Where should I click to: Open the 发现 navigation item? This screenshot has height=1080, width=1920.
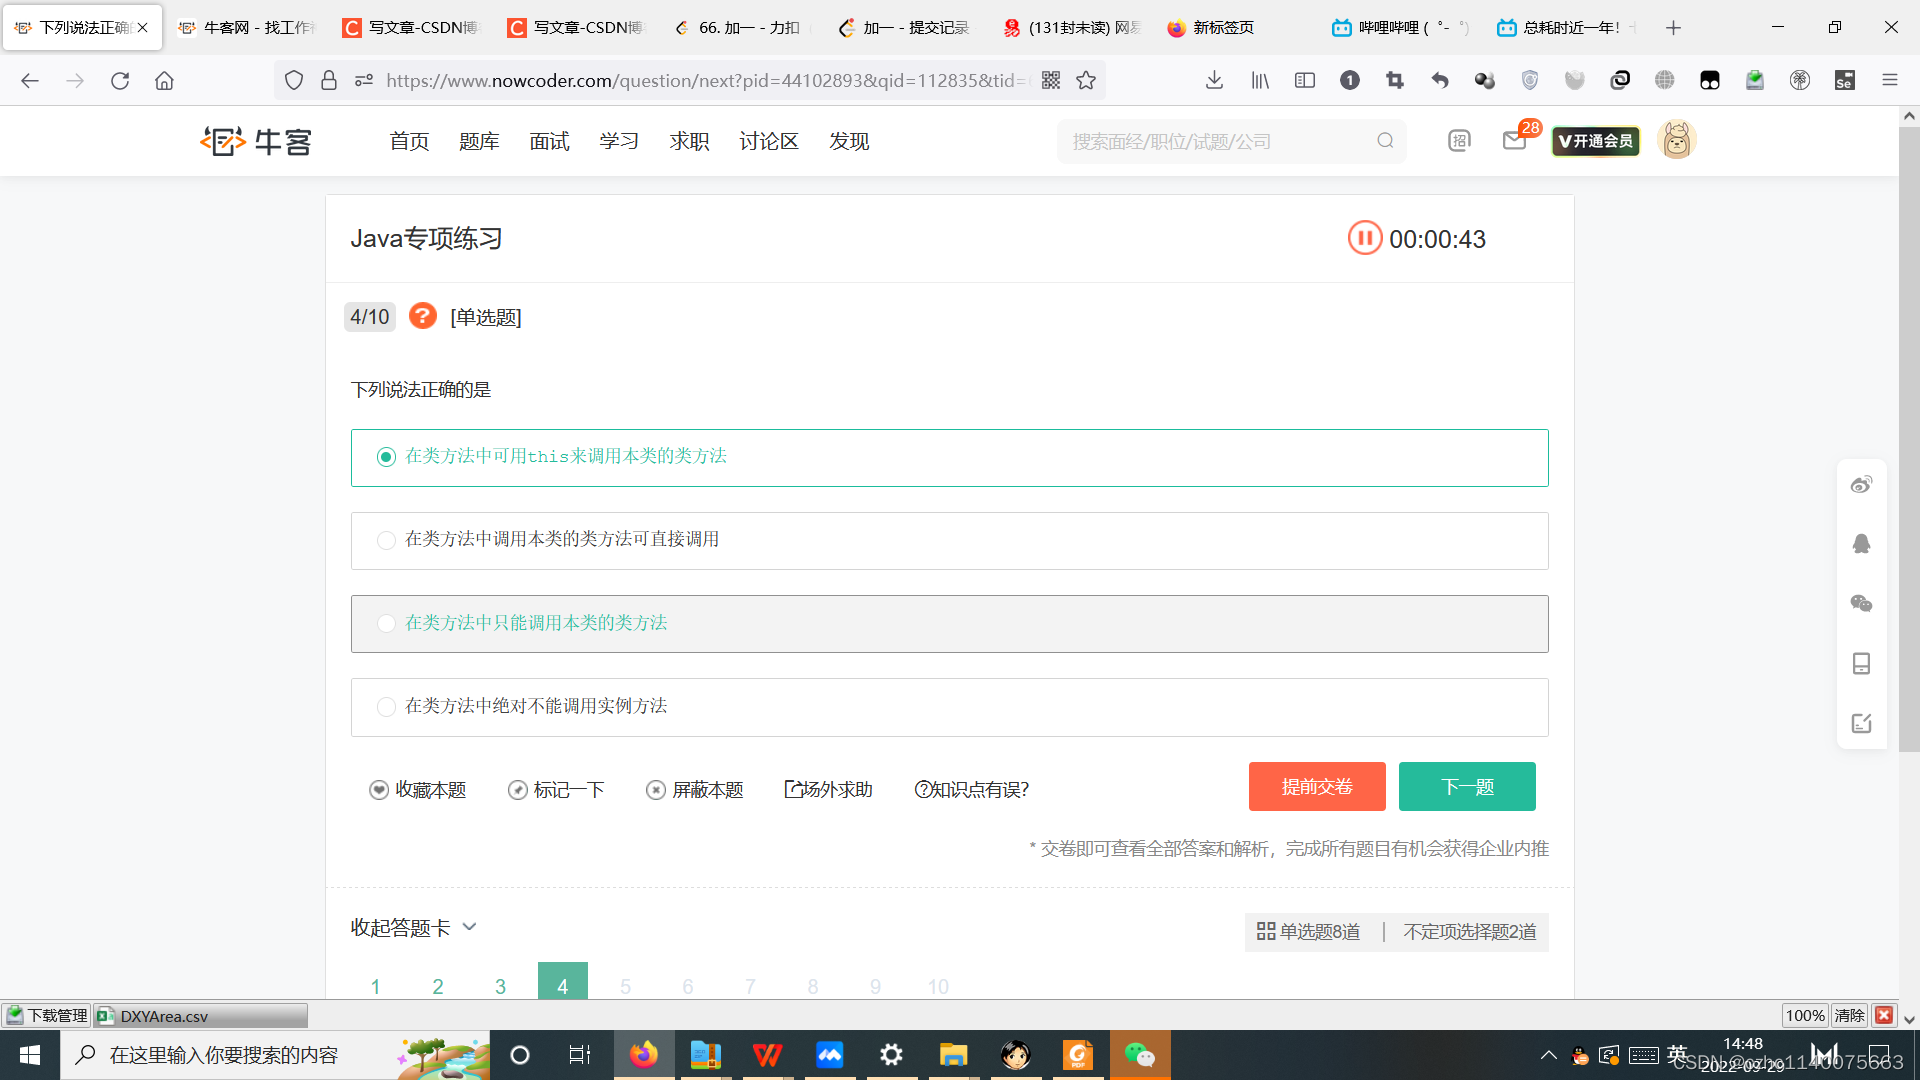[x=849, y=141]
